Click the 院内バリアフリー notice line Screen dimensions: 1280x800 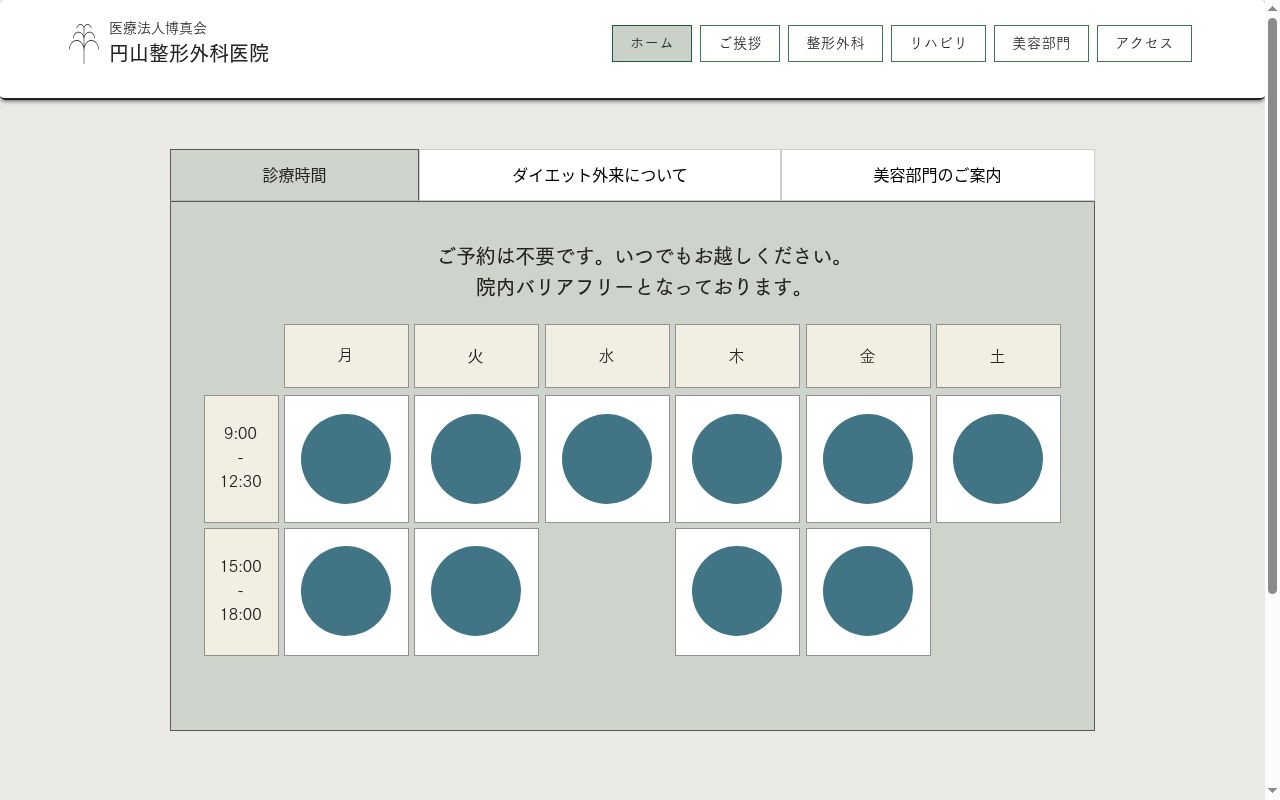pyautogui.click(x=641, y=288)
